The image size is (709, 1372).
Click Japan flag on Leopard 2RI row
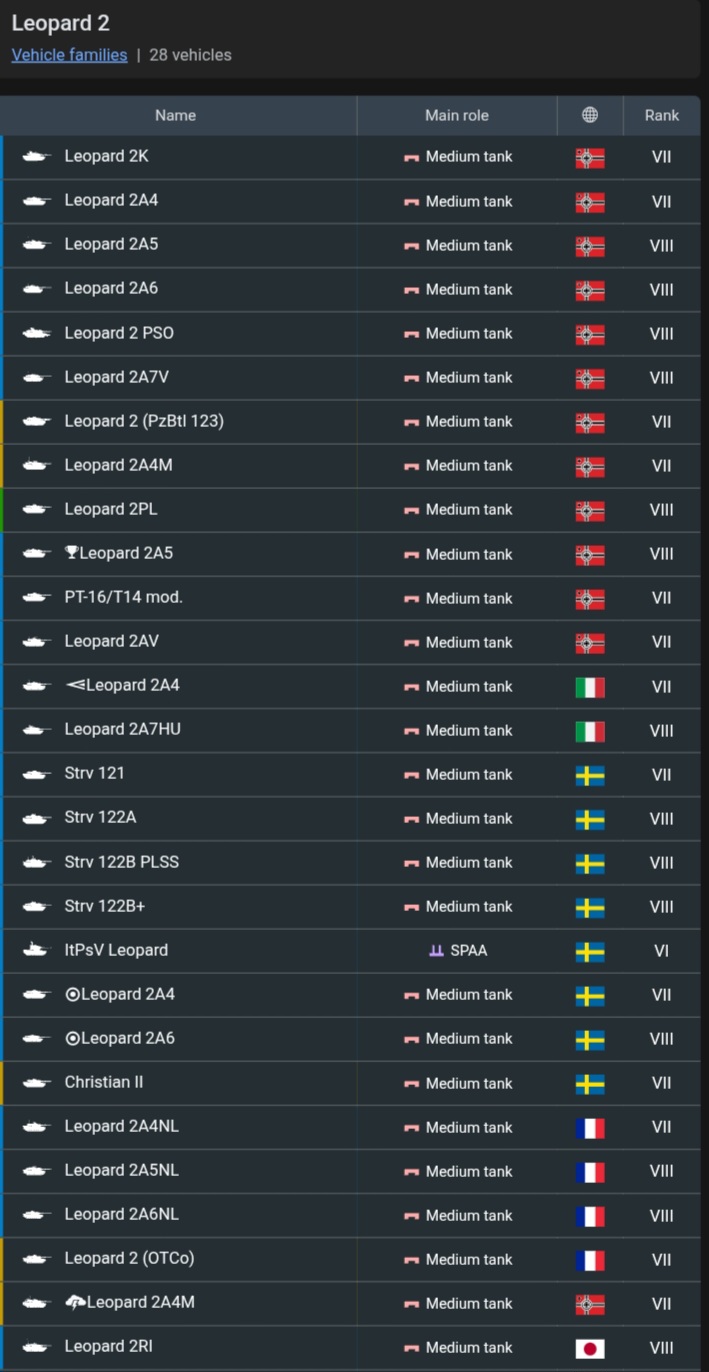(x=590, y=1348)
